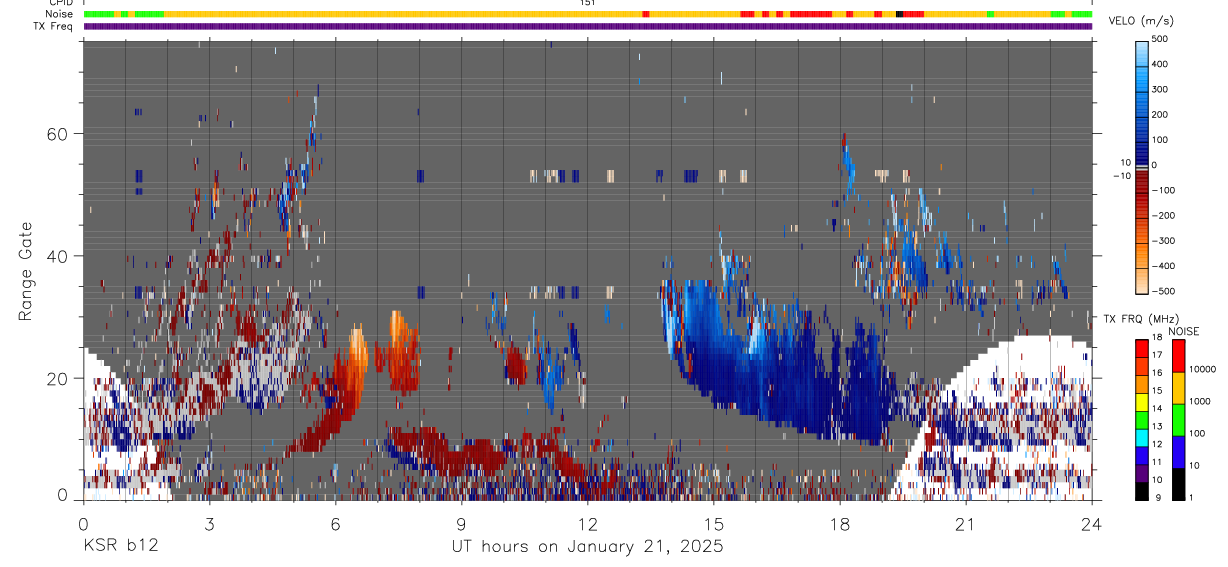Click the colored Noise strip above the plot

tap(588, 14)
